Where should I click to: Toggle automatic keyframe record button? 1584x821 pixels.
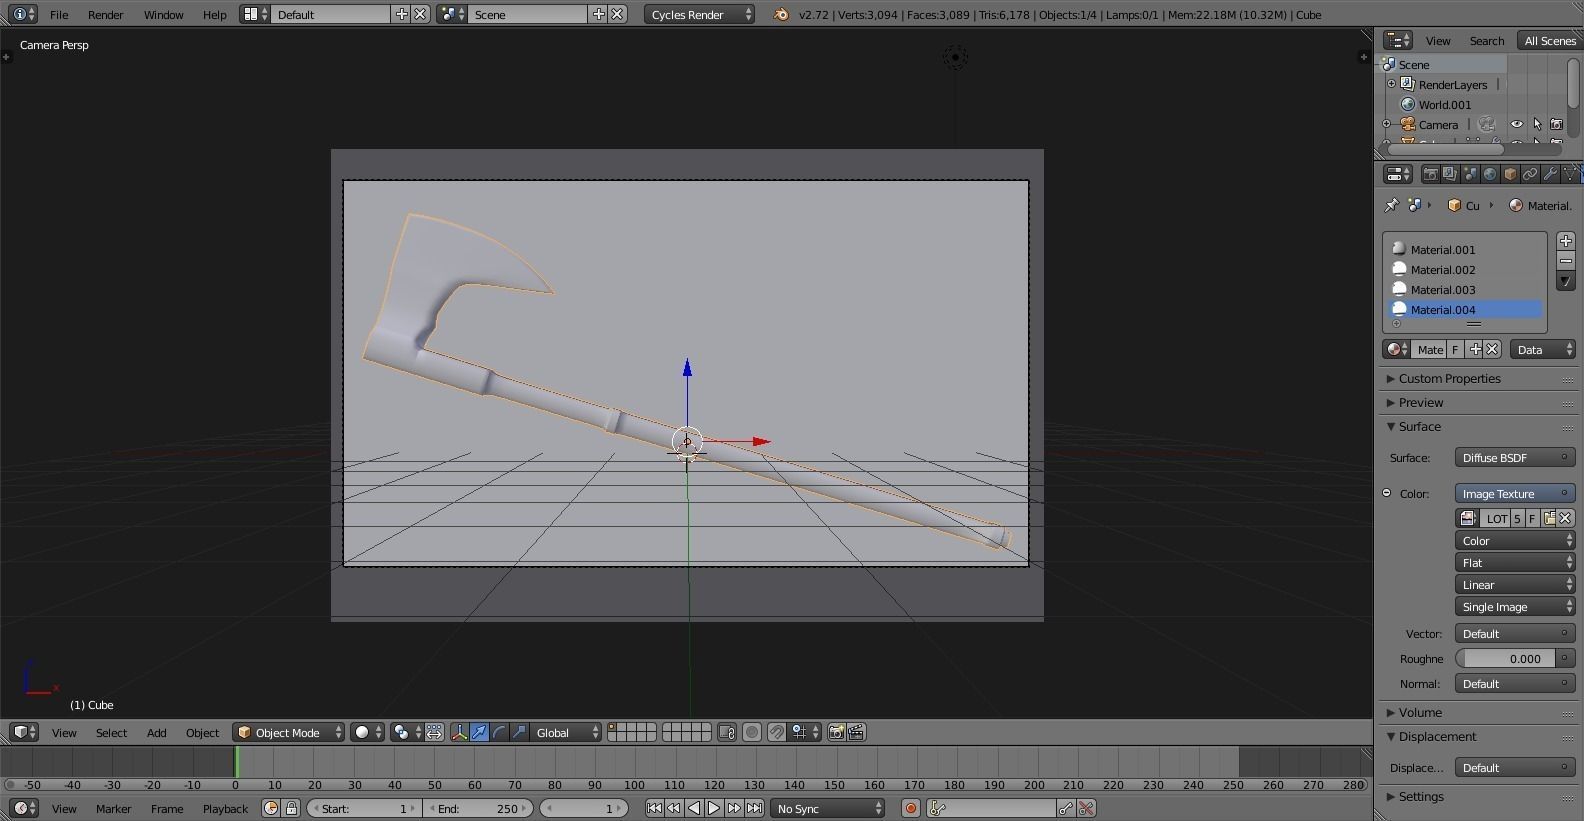coord(910,808)
